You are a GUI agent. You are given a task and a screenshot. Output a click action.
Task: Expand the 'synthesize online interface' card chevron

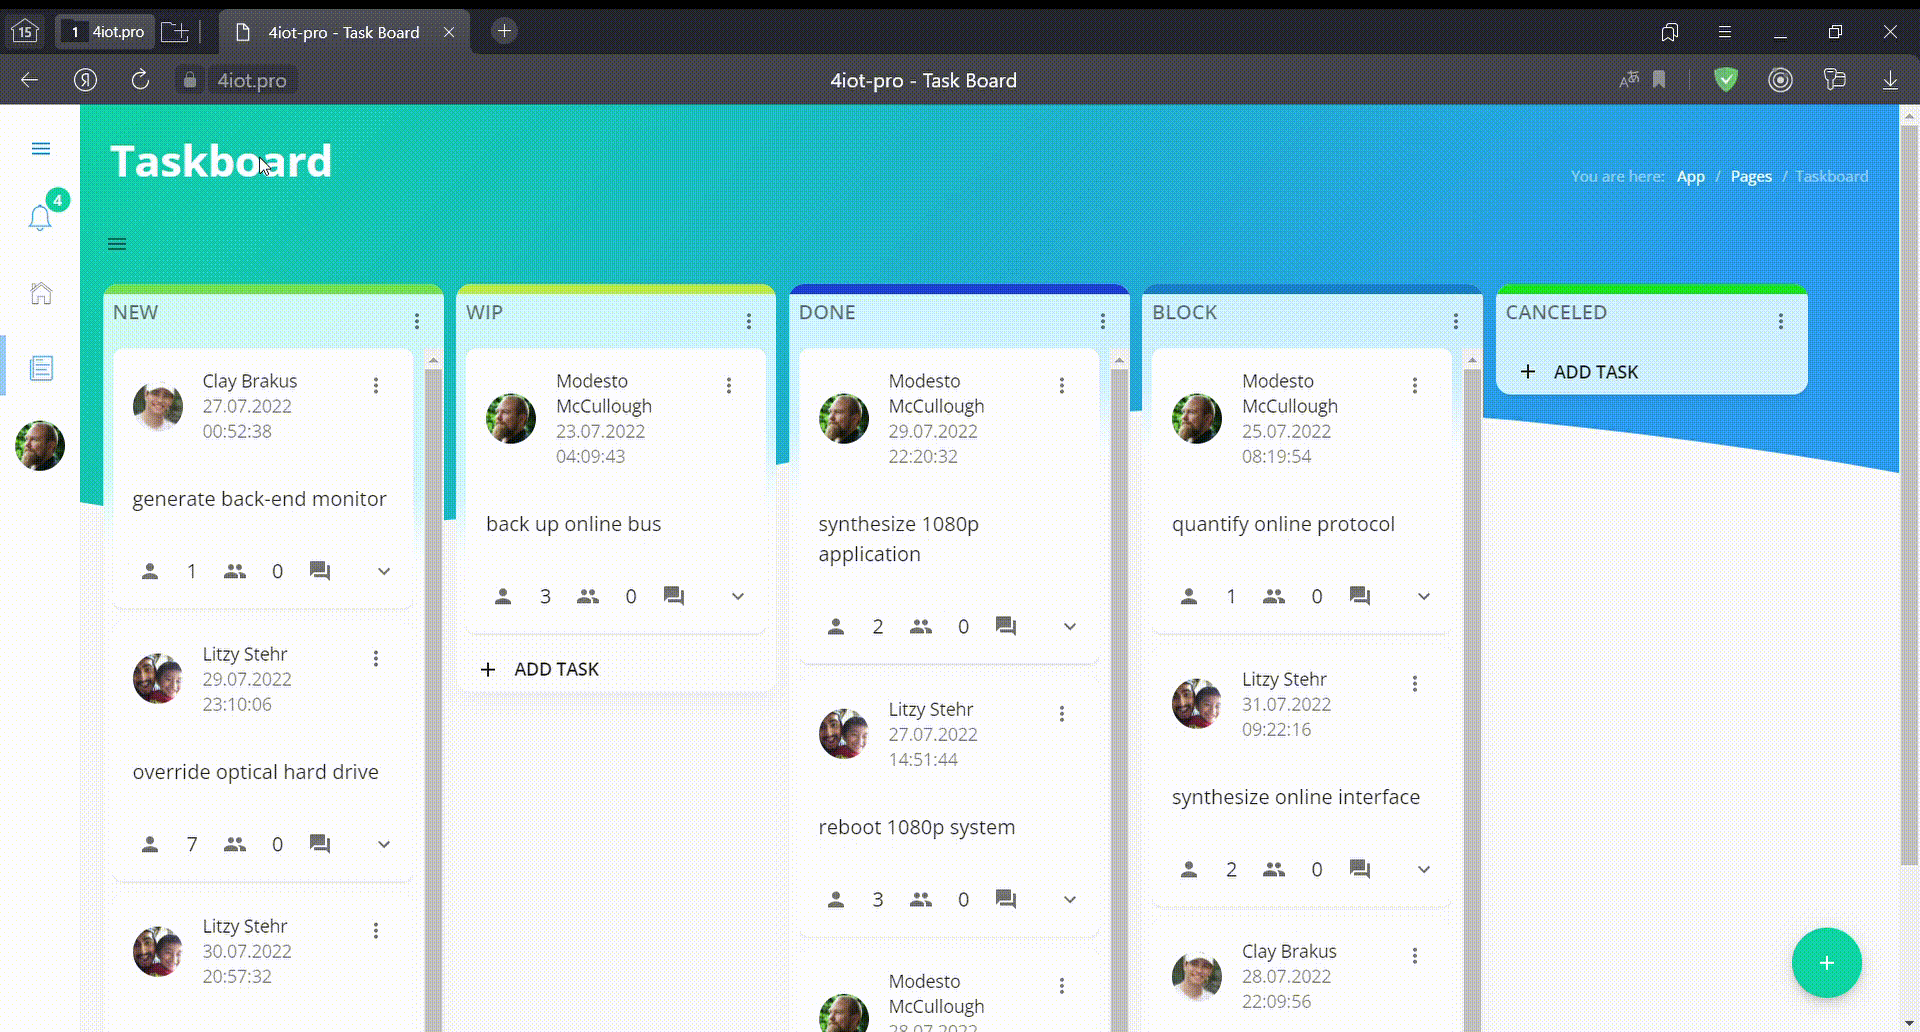pos(1423,869)
